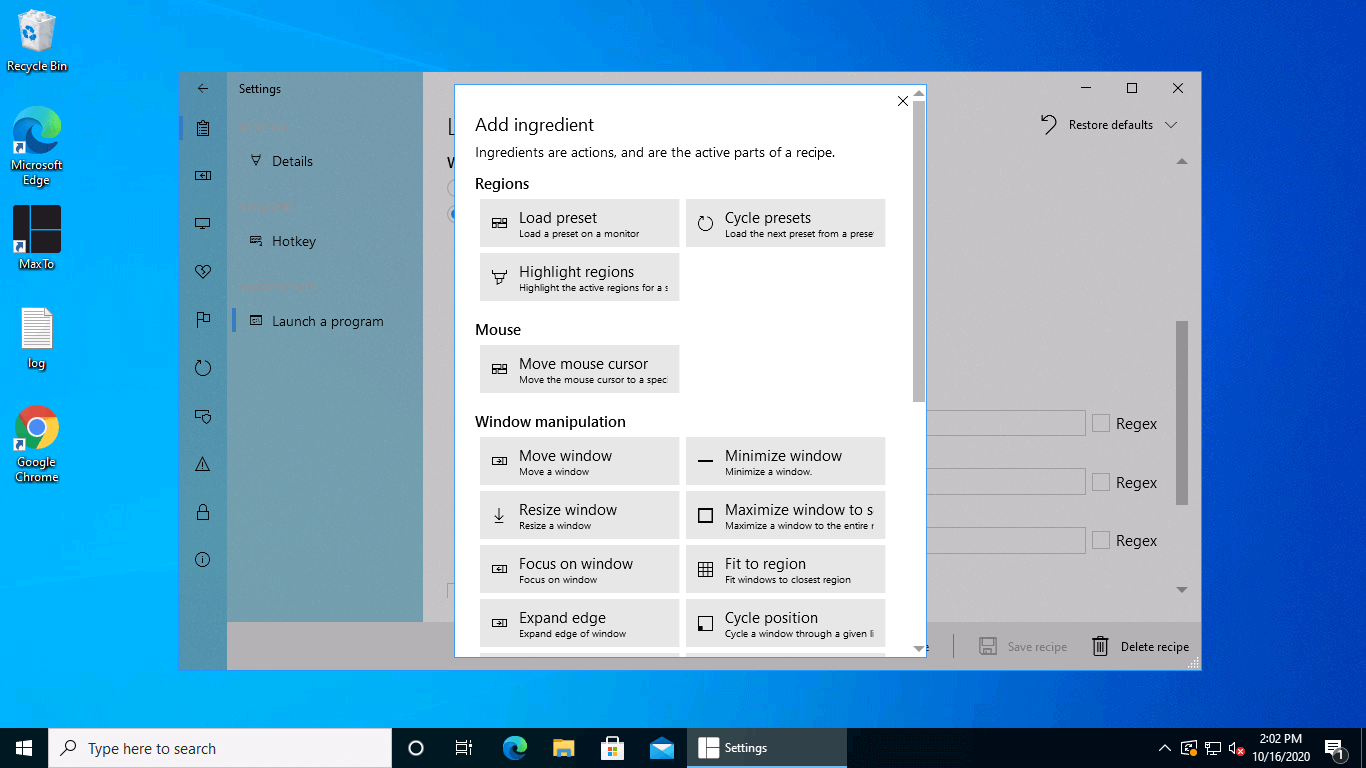Viewport: 1366px width, 768px height.
Task: Choose the Minimize window ingredient
Action: coord(785,461)
